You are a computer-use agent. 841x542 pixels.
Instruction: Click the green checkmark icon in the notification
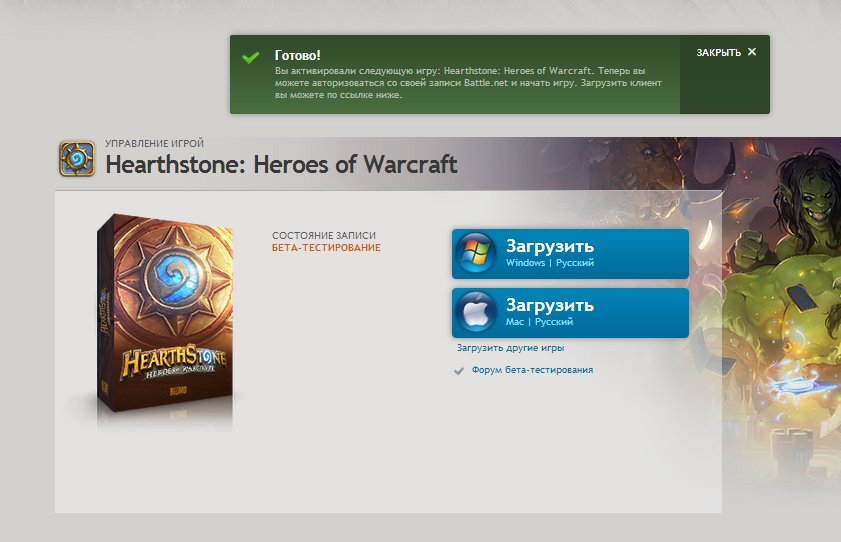pyautogui.click(x=250, y=57)
